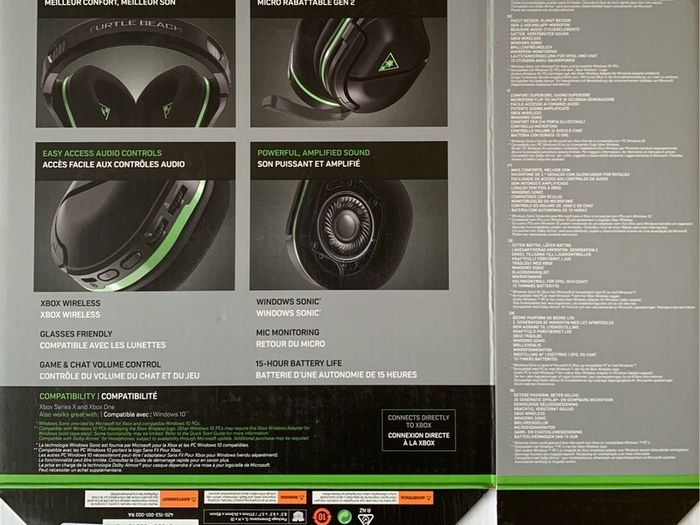Click 'CONNECTS DIRECTLY TO XBOX' in the outlined box
700x525 pixels.
(x=419, y=421)
